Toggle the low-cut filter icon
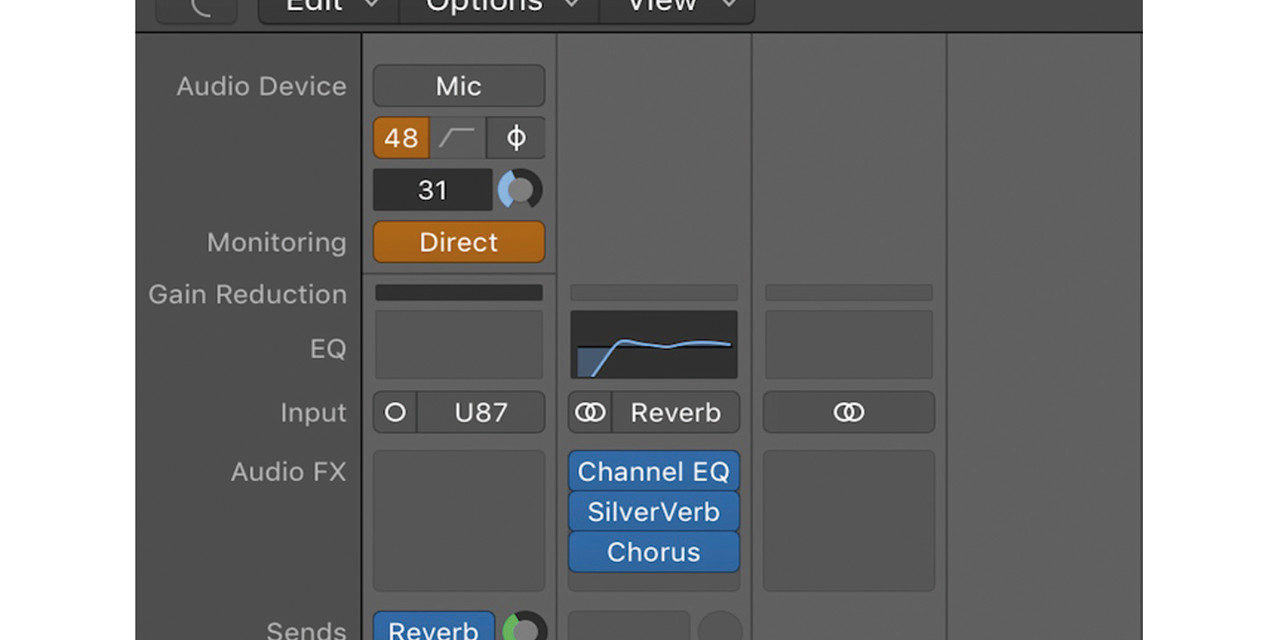Screen dimensions: 1280x640 [455, 138]
